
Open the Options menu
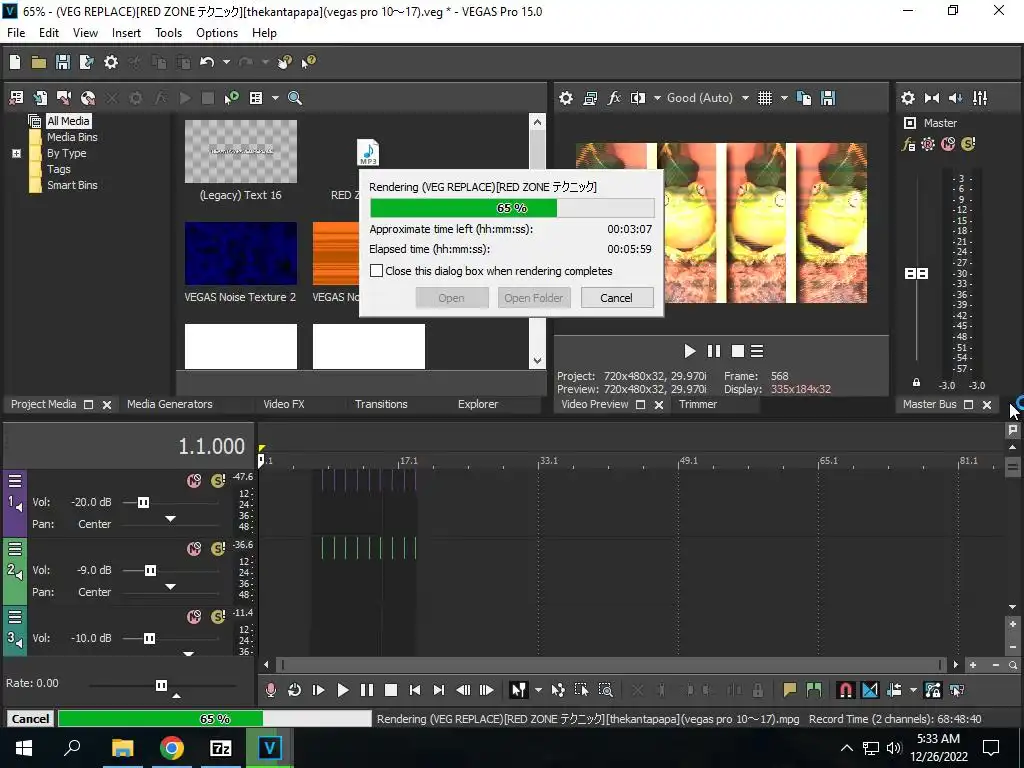click(x=217, y=33)
